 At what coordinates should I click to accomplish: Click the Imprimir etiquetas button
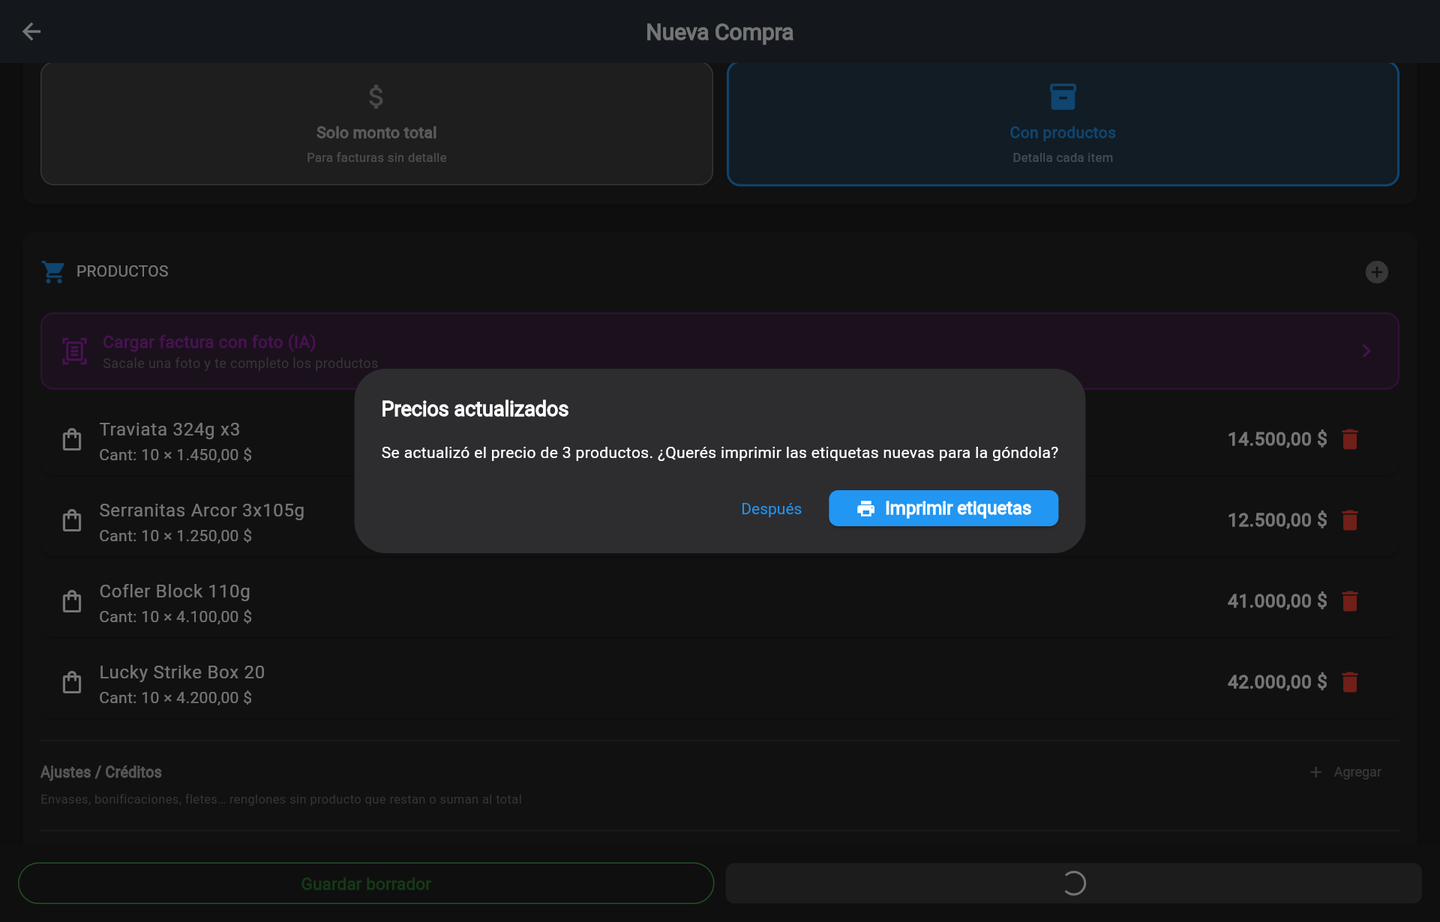tap(943, 508)
